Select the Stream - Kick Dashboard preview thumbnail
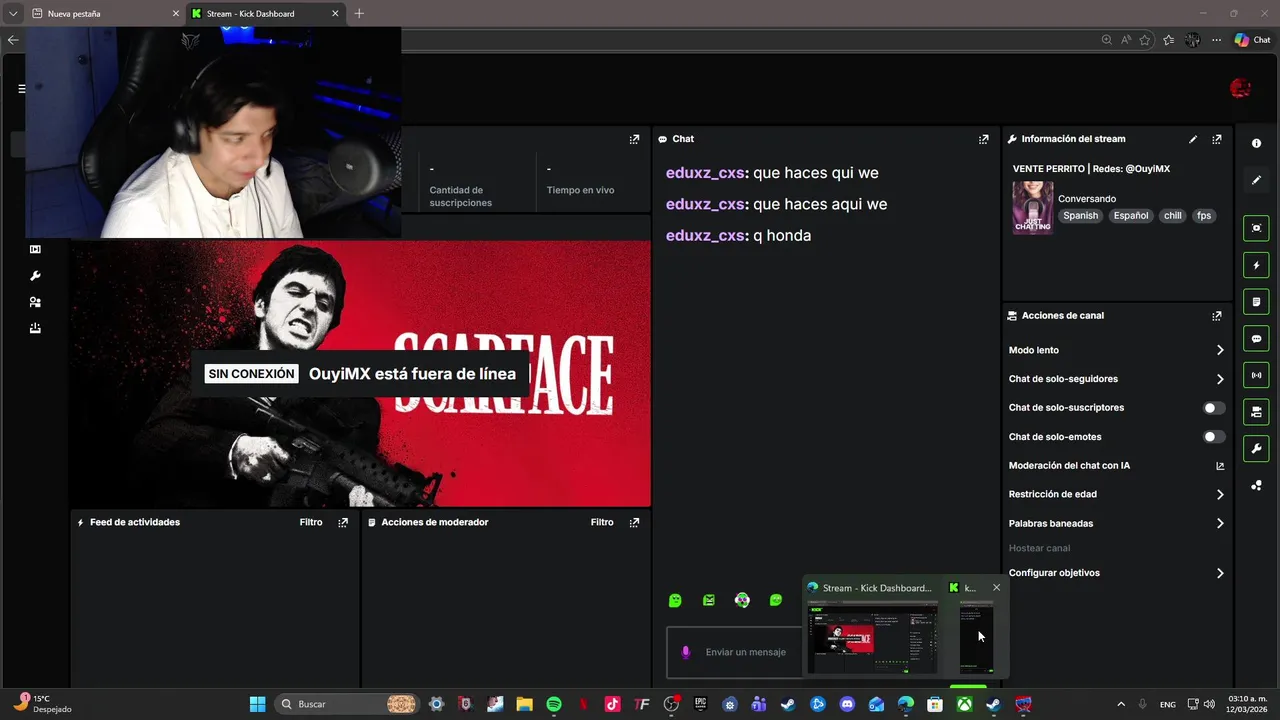The height and width of the screenshot is (720, 1280). click(873, 637)
